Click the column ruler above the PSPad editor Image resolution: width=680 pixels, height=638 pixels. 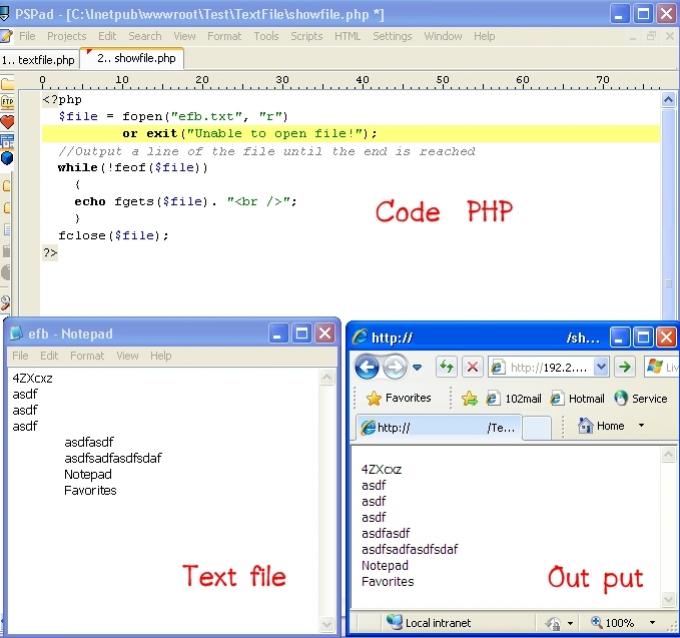point(349,82)
